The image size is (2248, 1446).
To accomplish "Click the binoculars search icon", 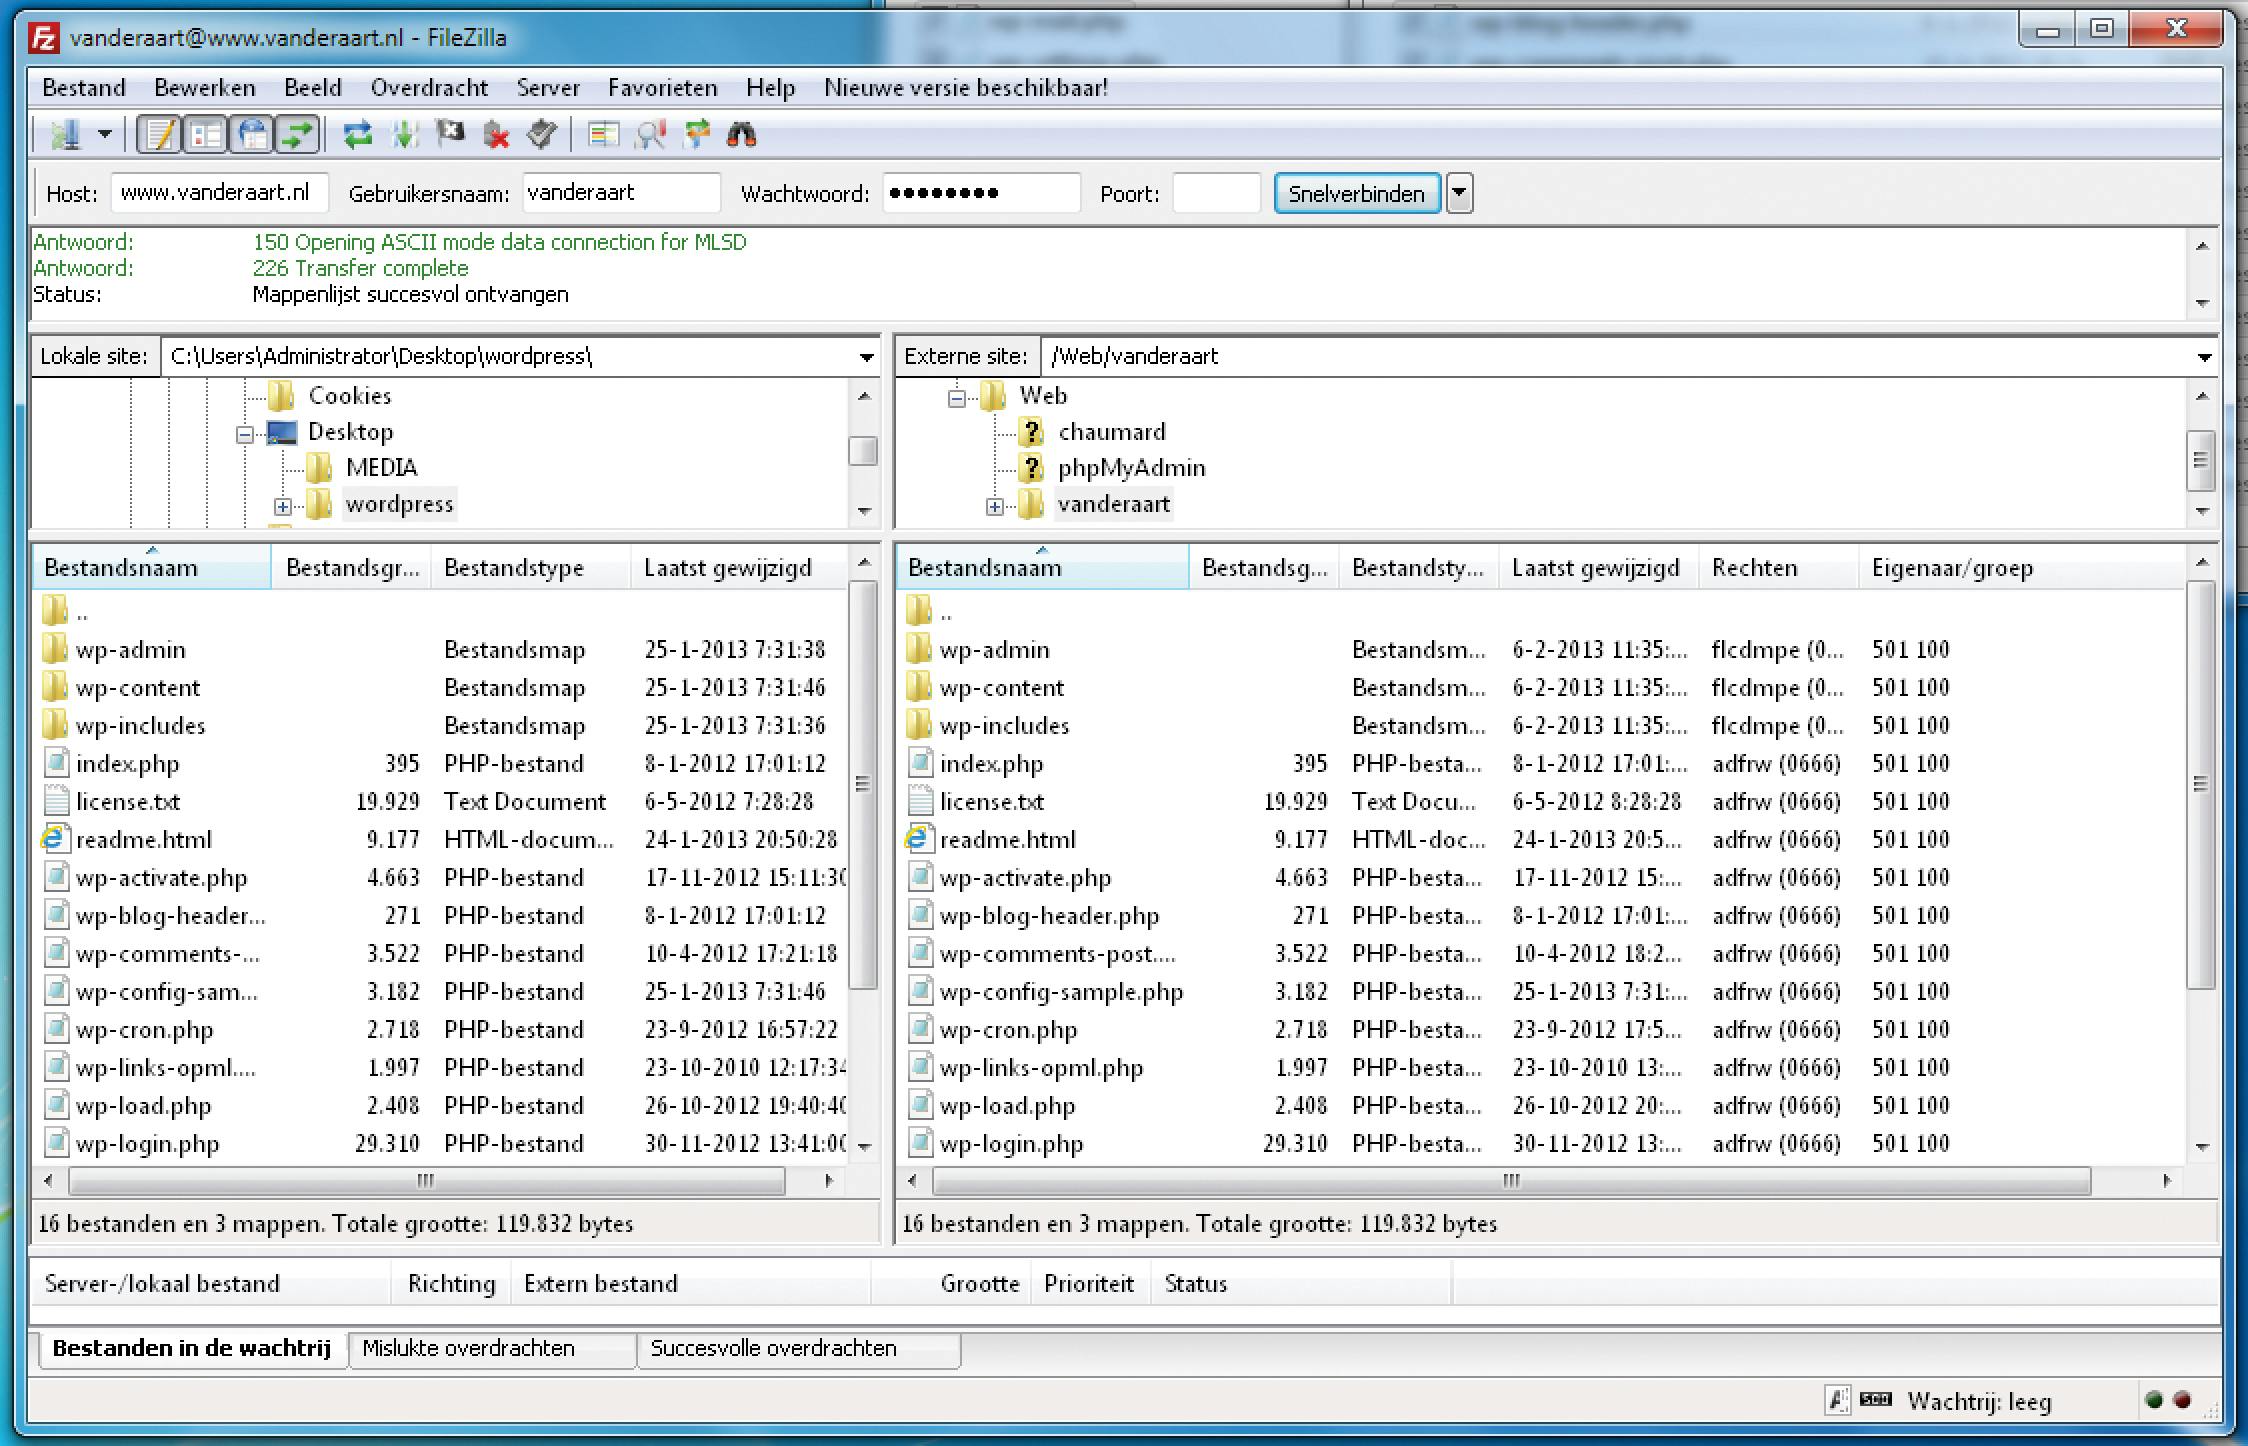I will click(741, 134).
